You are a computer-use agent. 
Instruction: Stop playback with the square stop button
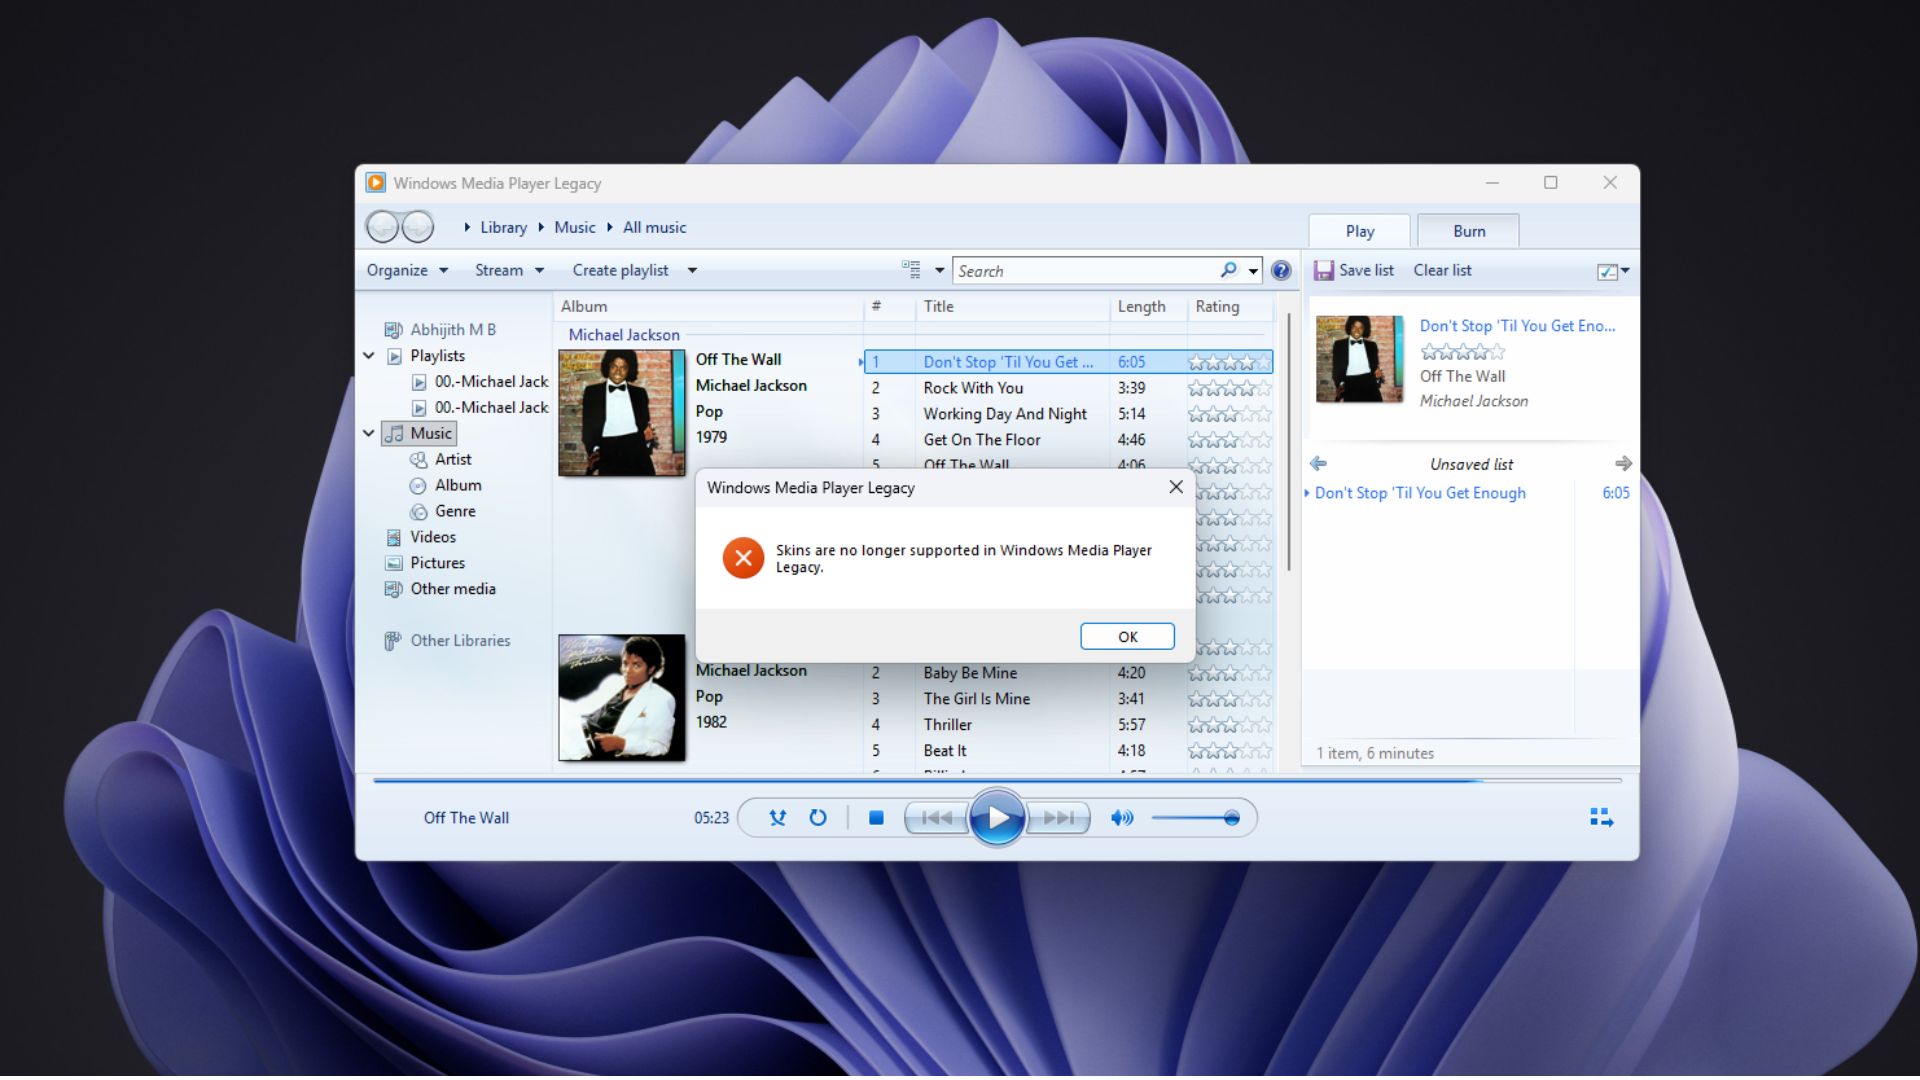(x=876, y=818)
